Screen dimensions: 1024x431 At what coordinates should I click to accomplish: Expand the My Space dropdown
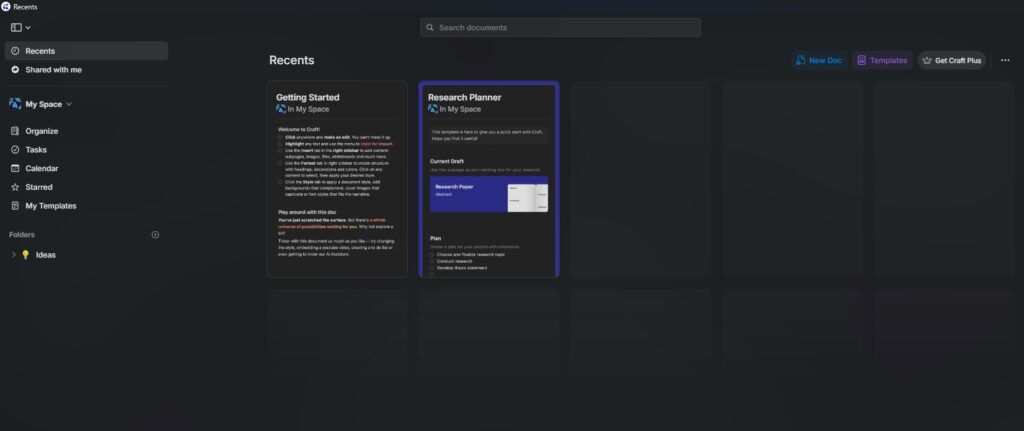click(68, 104)
